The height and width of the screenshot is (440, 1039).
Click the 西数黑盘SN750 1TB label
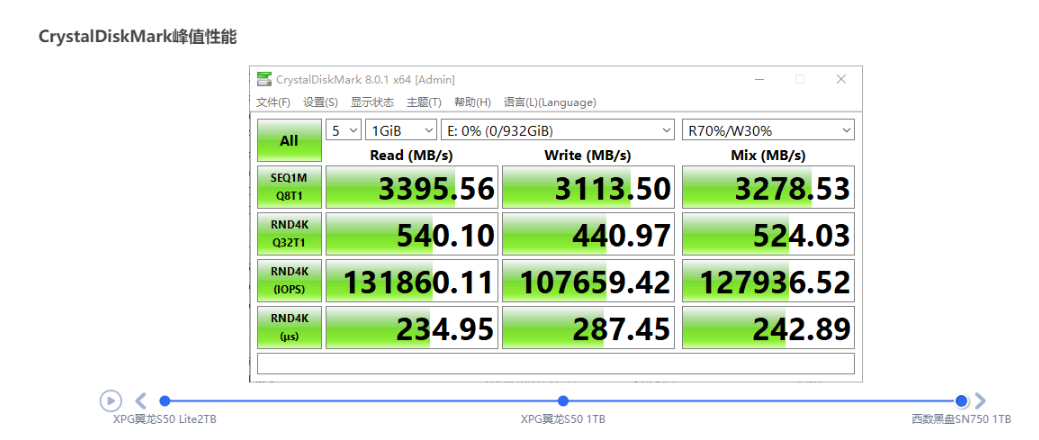tap(961, 419)
